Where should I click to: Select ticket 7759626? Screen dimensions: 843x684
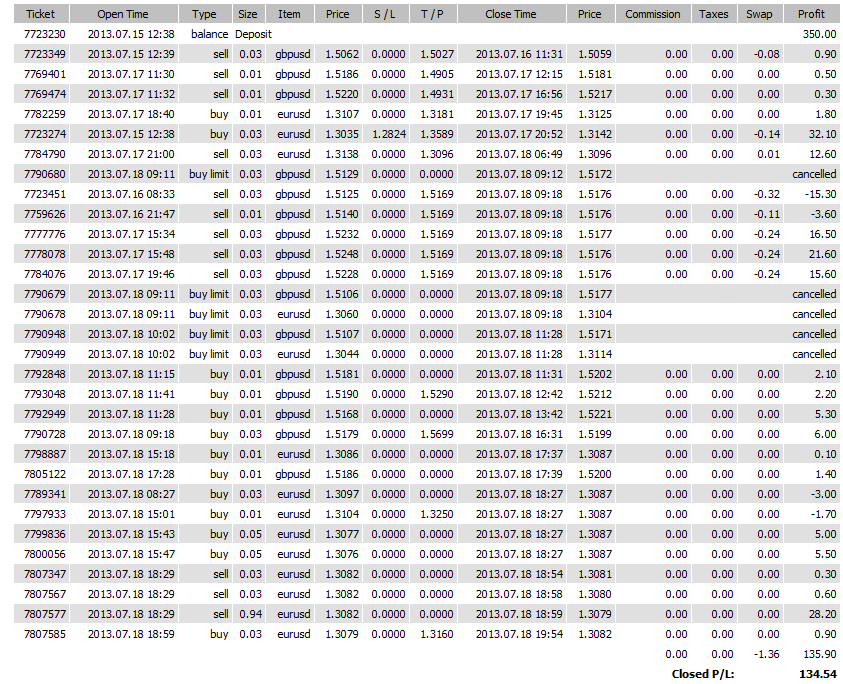(x=45, y=214)
